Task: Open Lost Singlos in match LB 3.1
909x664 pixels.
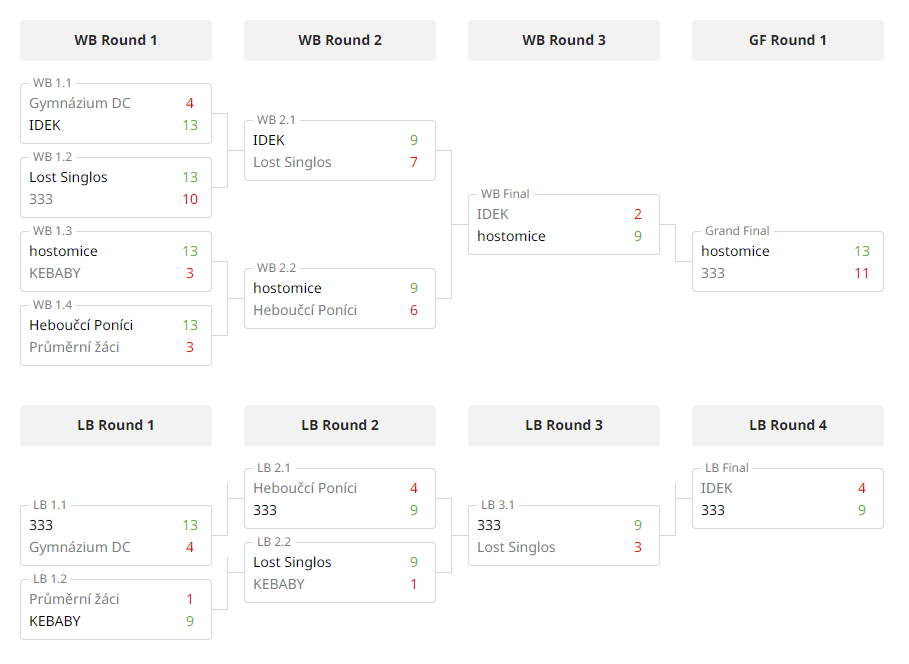Action: click(x=517, y=547)
